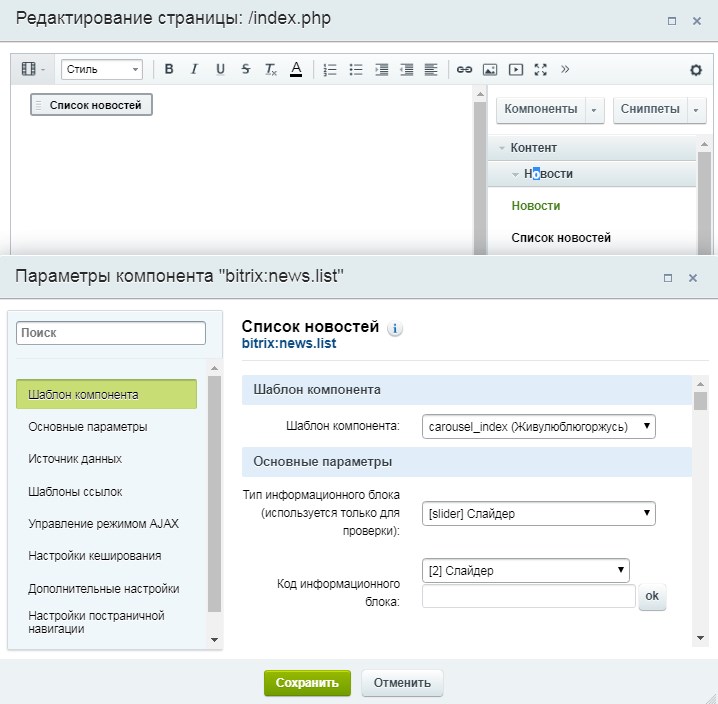Toggle bold formatting in editor toolbar

[x=169, y=69]
